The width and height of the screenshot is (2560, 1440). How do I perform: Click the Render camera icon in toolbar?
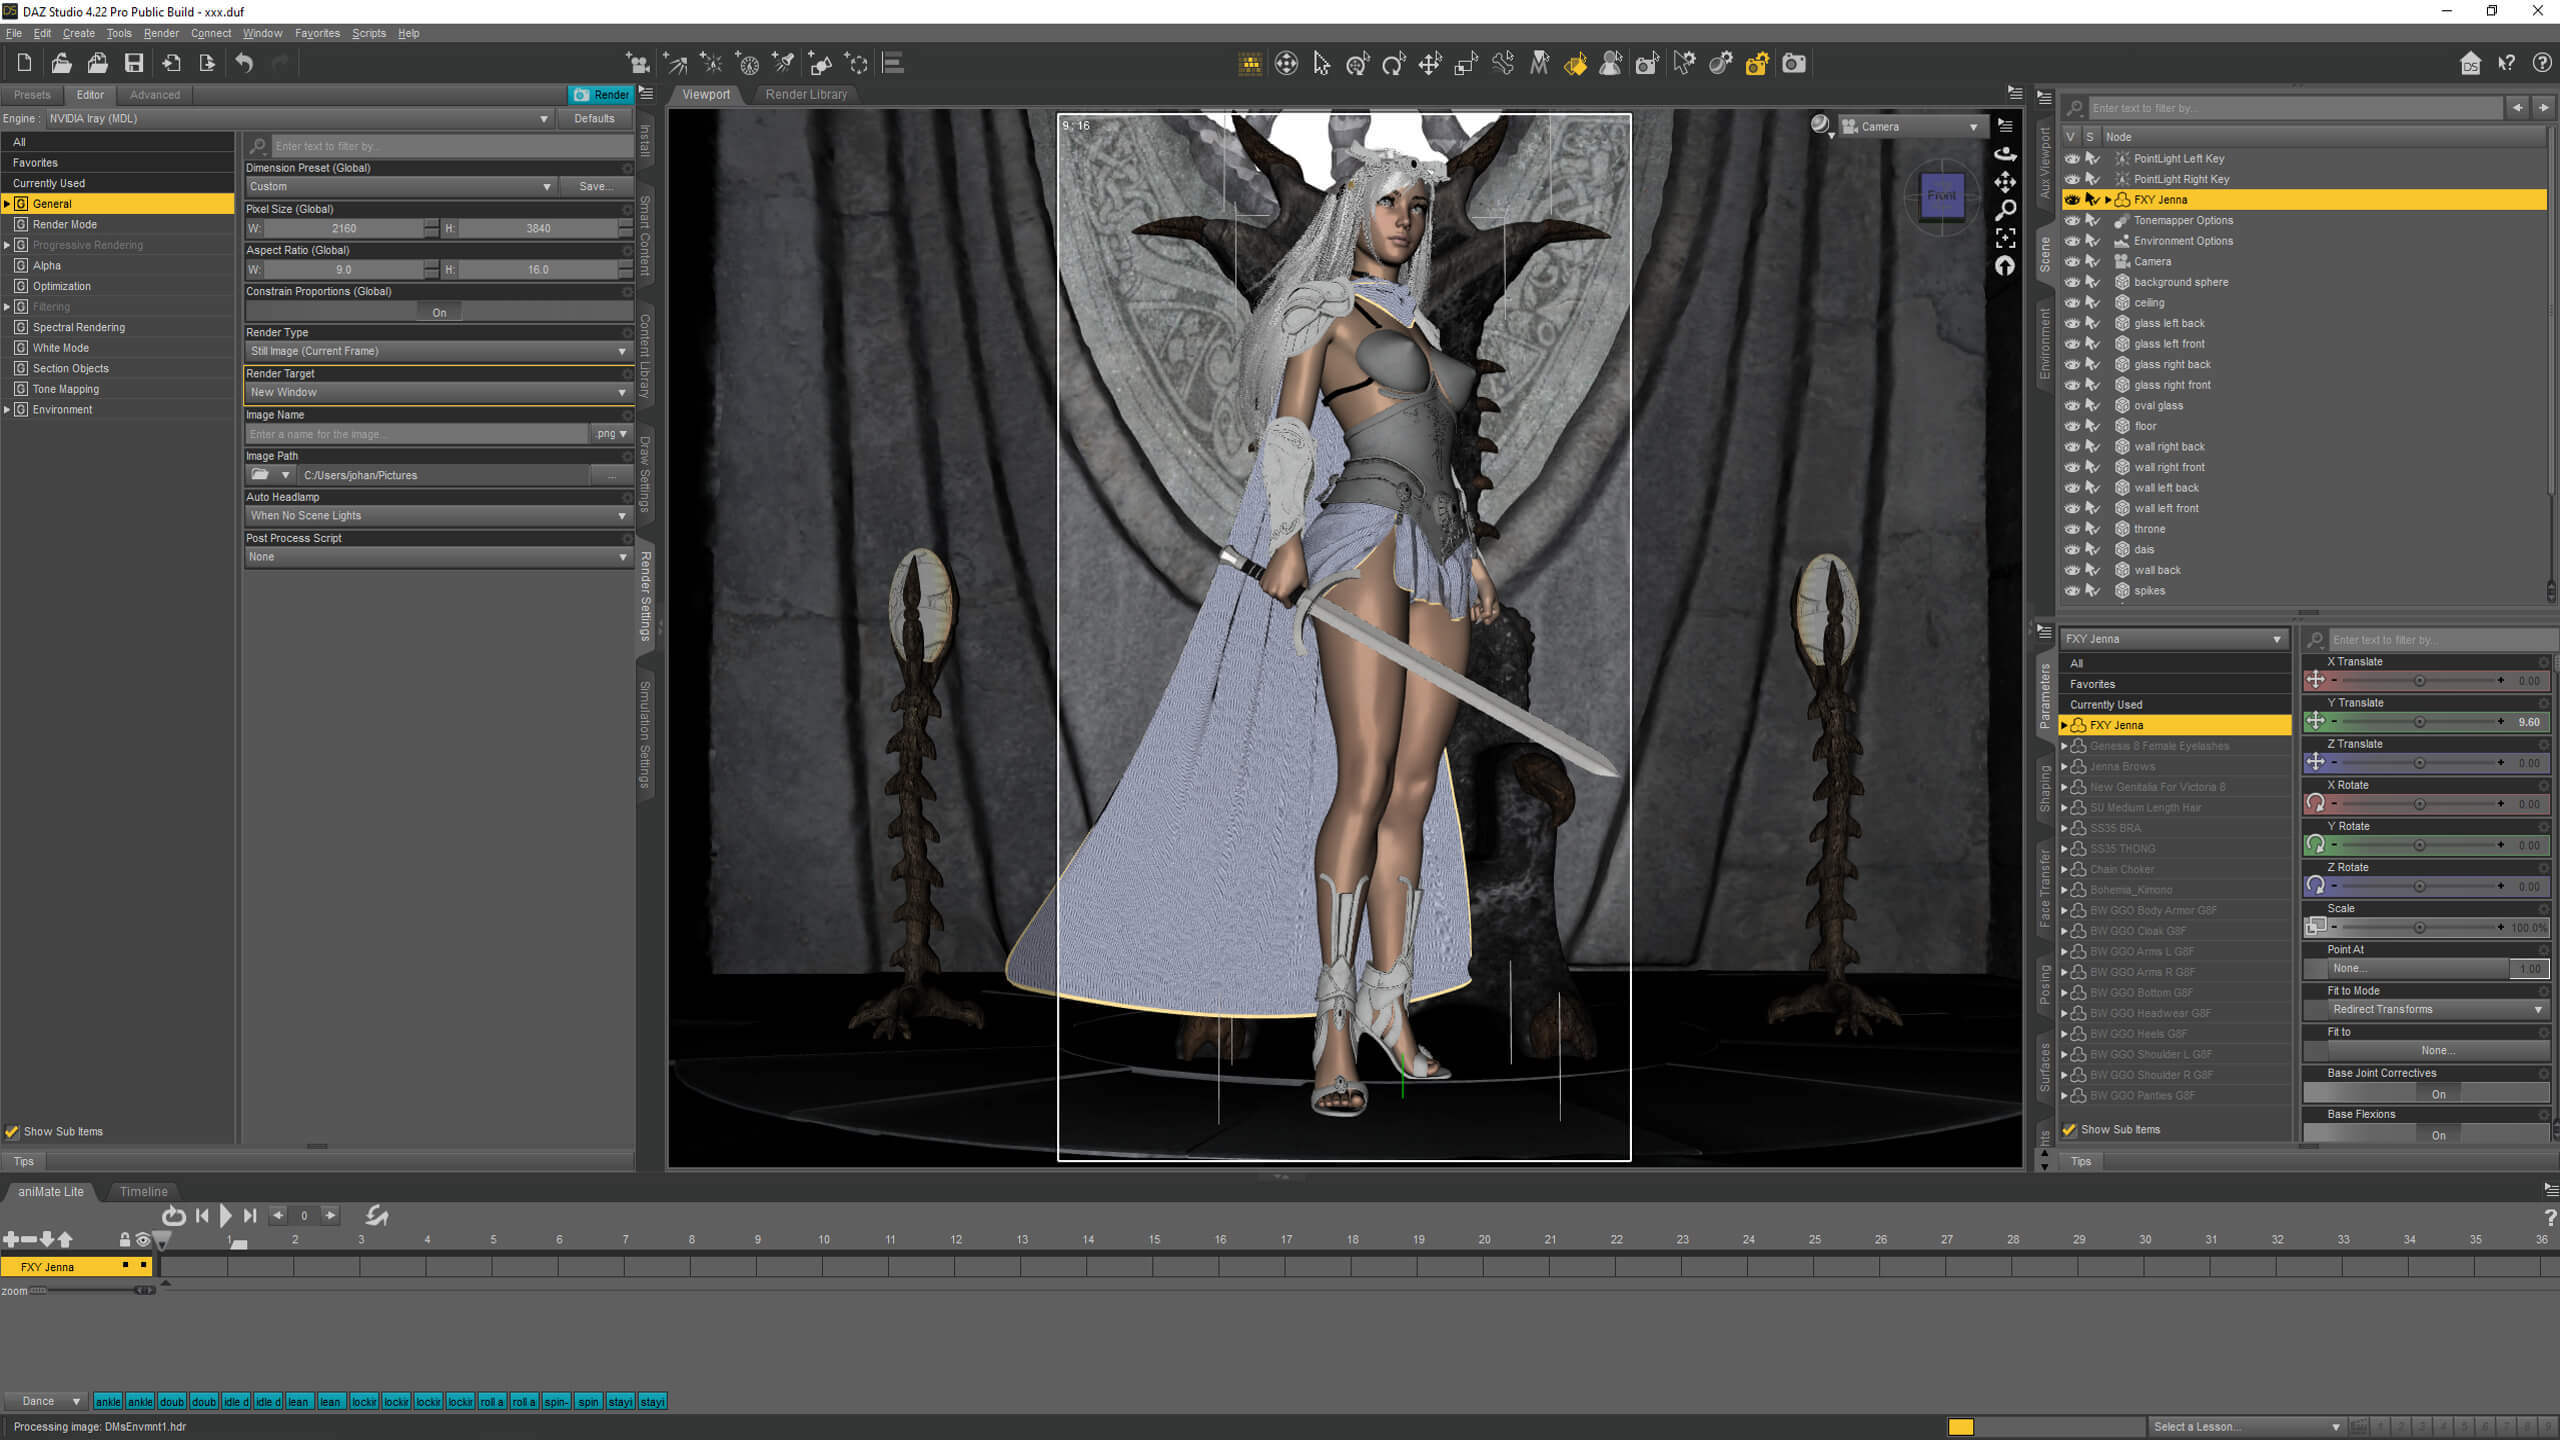pos(1793,64)
